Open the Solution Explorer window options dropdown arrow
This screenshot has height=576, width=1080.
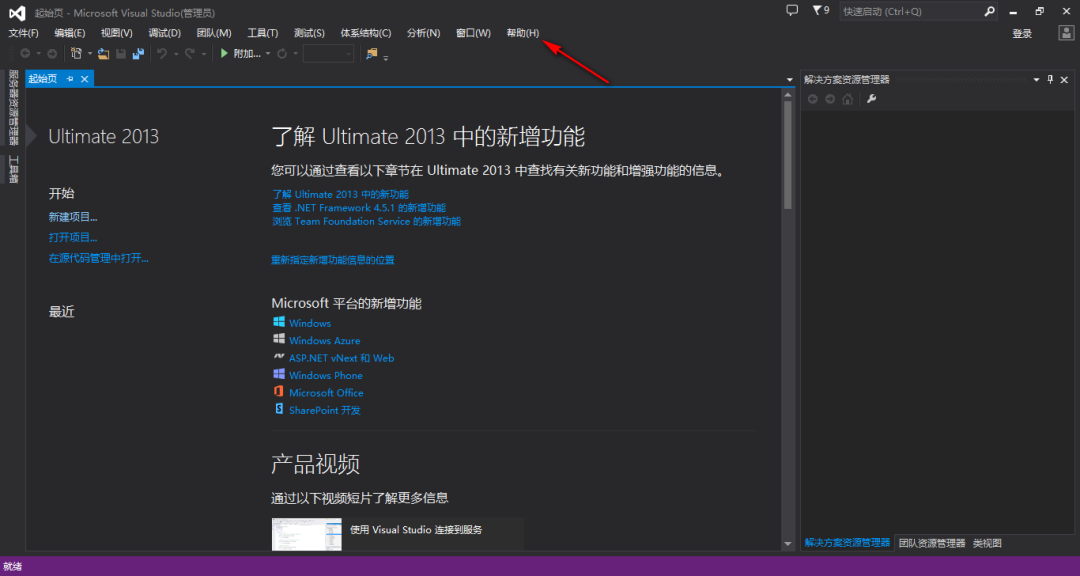point(1036,80)
